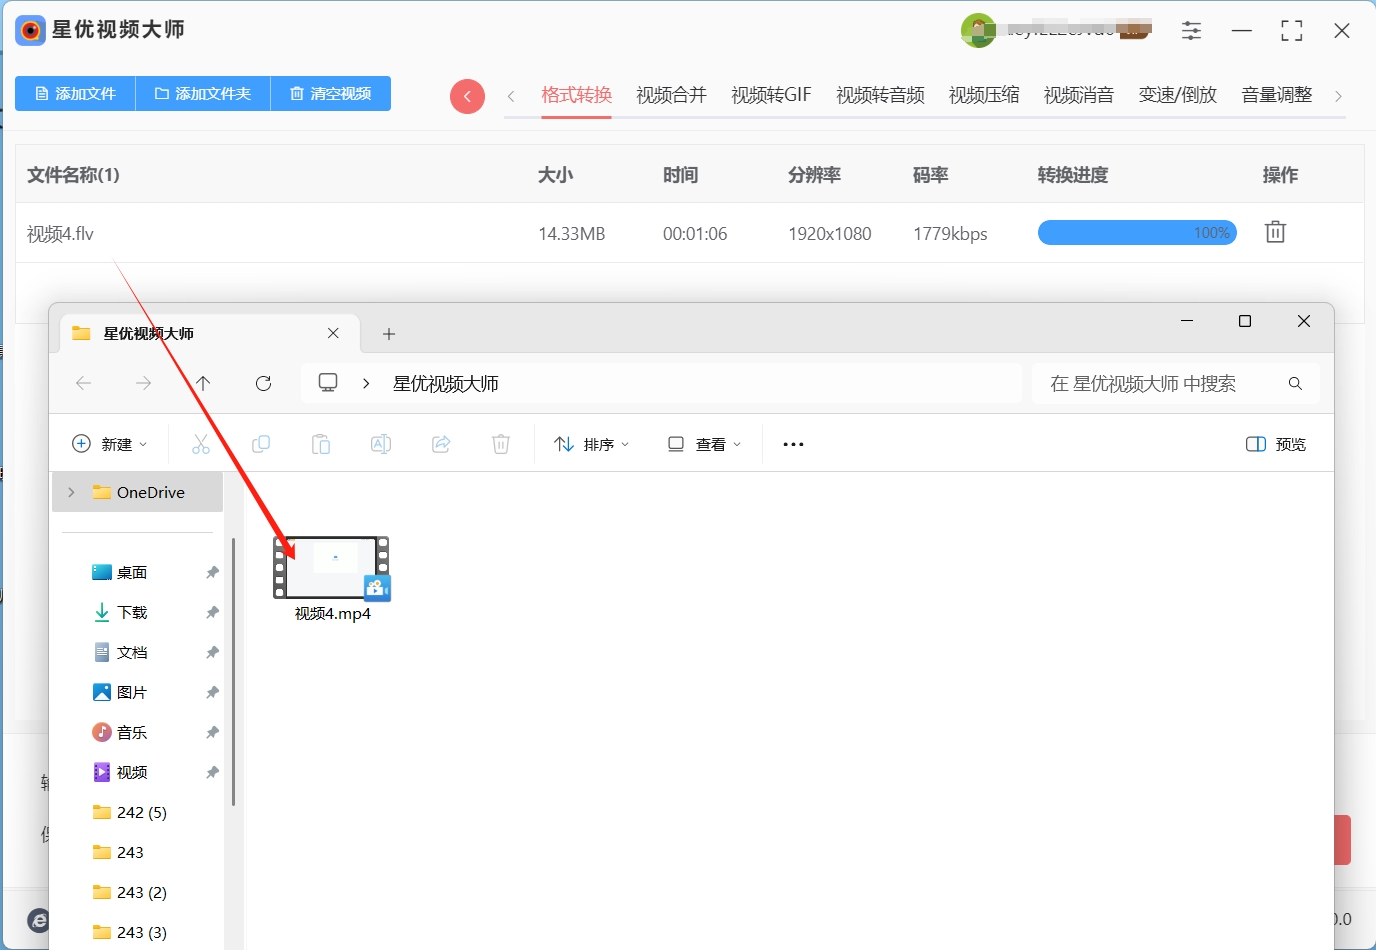
Task: Click the Cut scissors icon
Action: [x=201, y=444]
